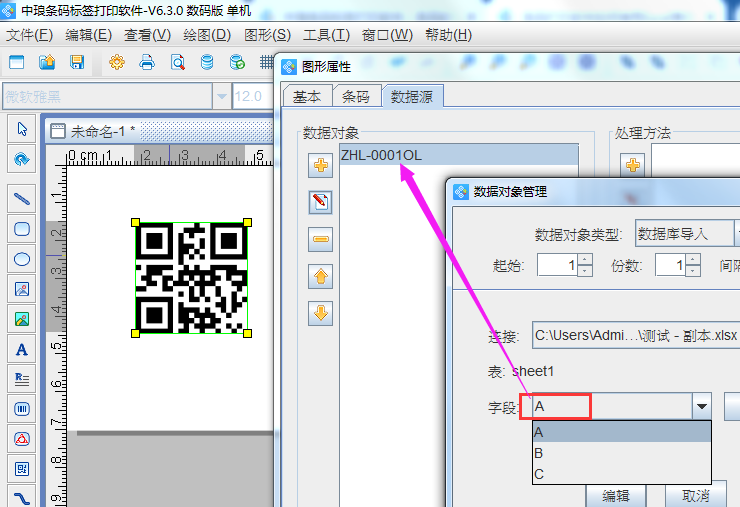Screen dimensions: 740x507
Task: Select the ellipse drawing tool
Action: point(21,258)
